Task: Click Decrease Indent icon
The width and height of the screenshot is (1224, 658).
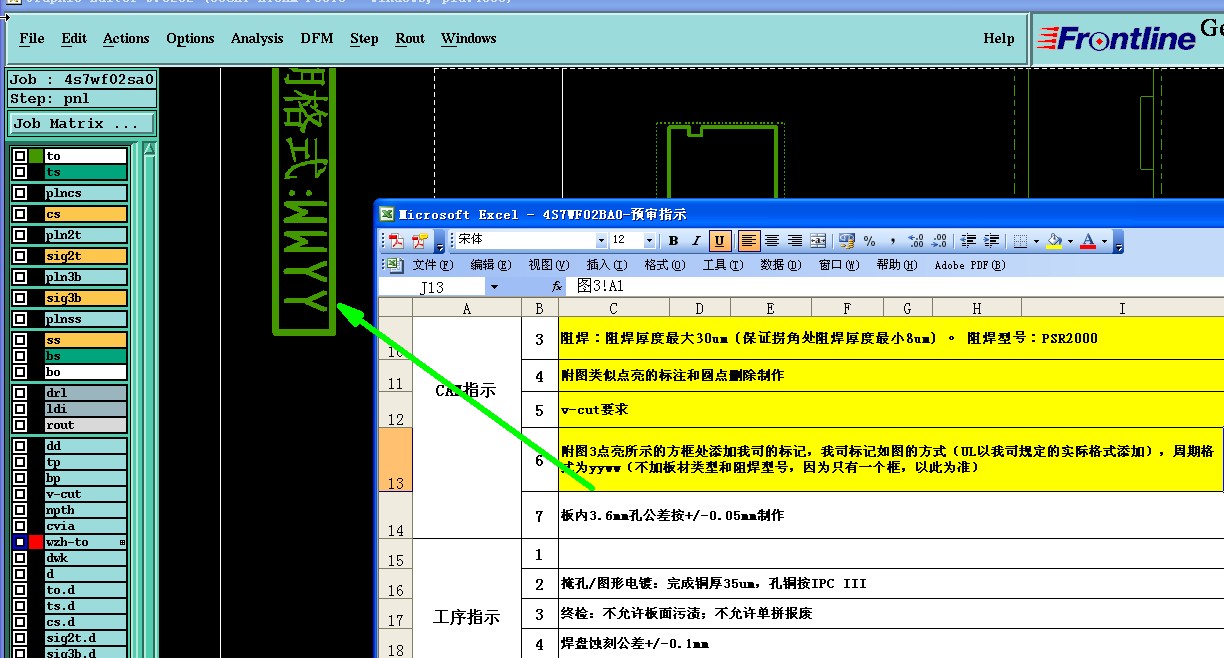Action: [x=968, y=241]
